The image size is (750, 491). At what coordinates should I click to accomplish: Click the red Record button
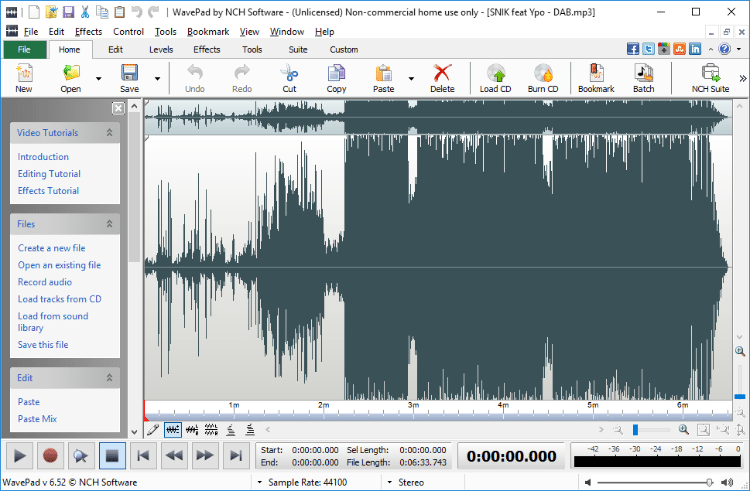[50, 456]
